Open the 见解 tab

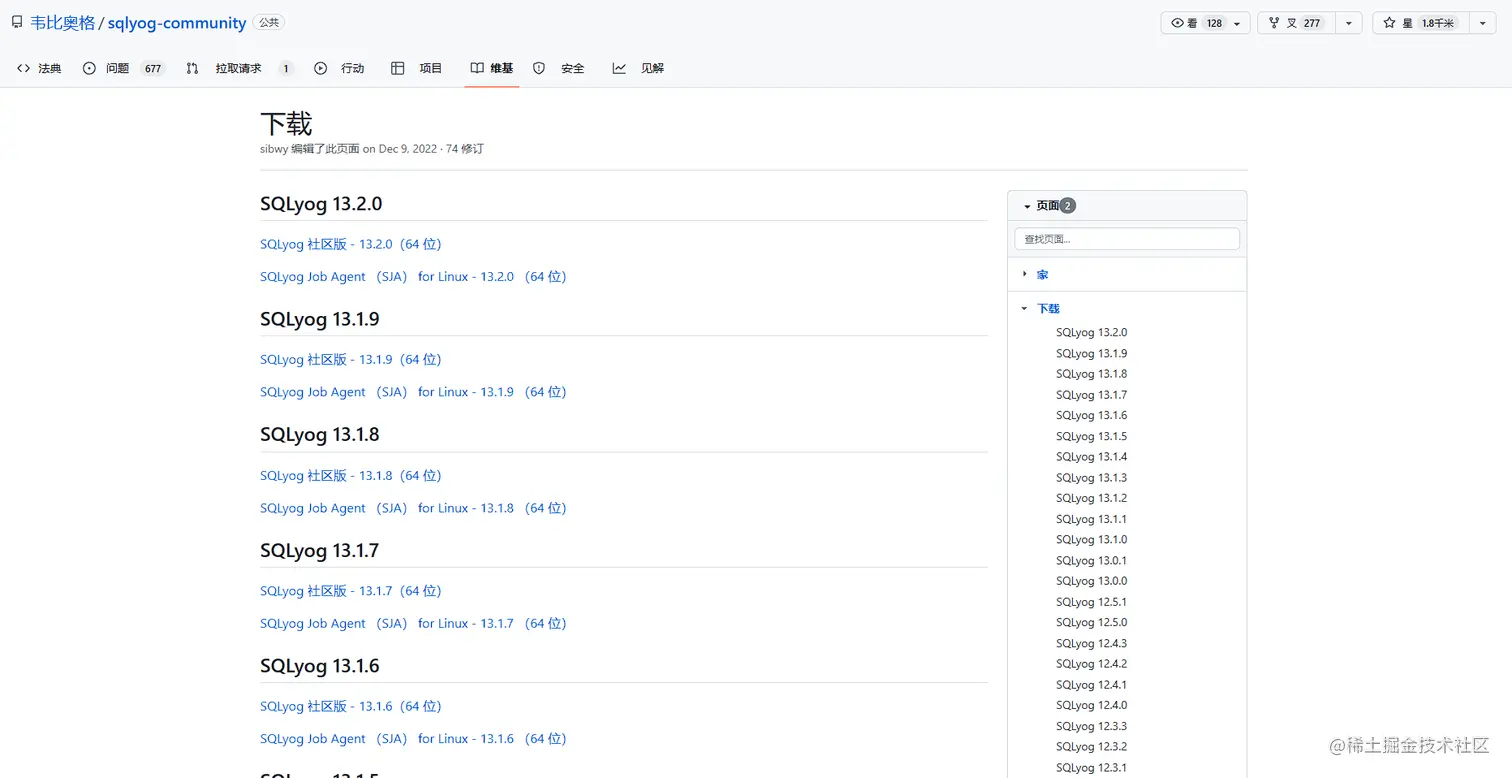(x=639, y=68)
